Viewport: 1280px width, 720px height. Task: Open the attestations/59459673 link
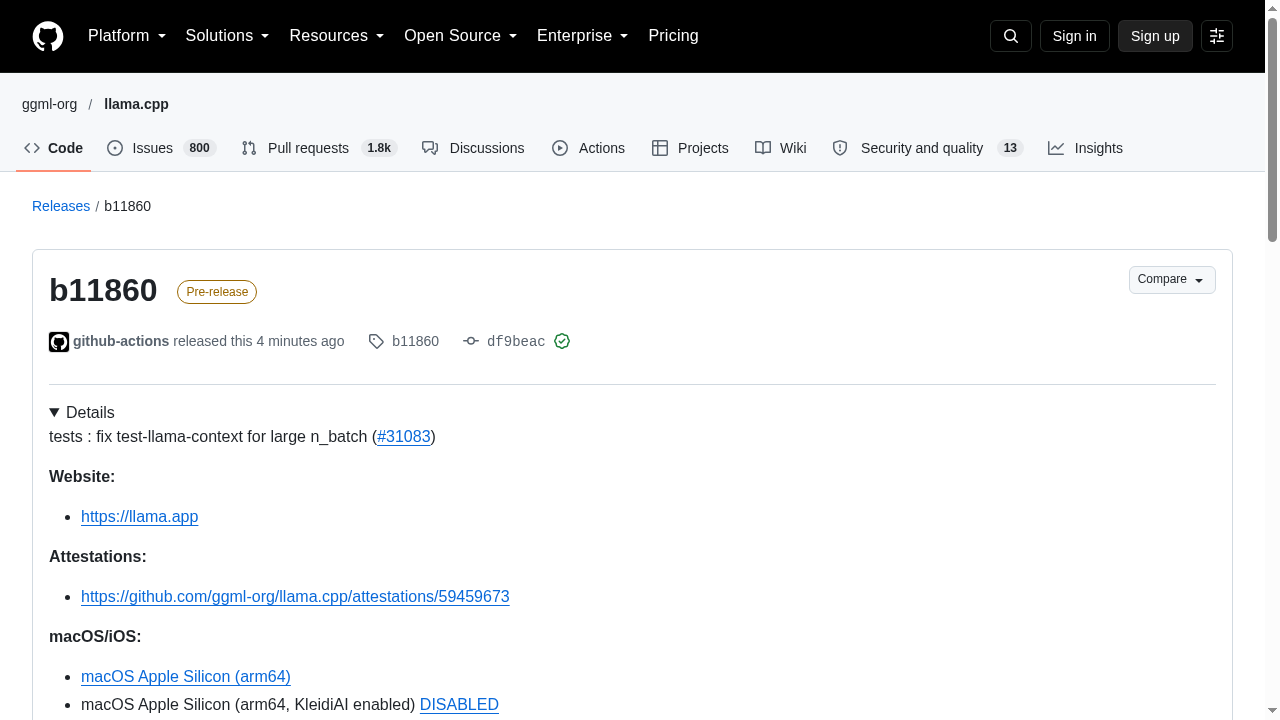point(295,597)
